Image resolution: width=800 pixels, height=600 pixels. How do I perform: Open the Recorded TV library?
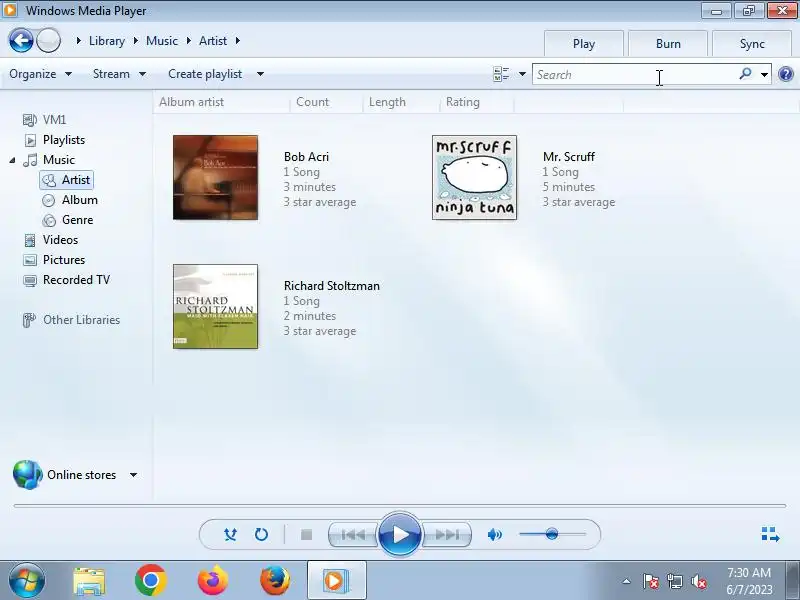pyautogui.click(x=66, y=280)
